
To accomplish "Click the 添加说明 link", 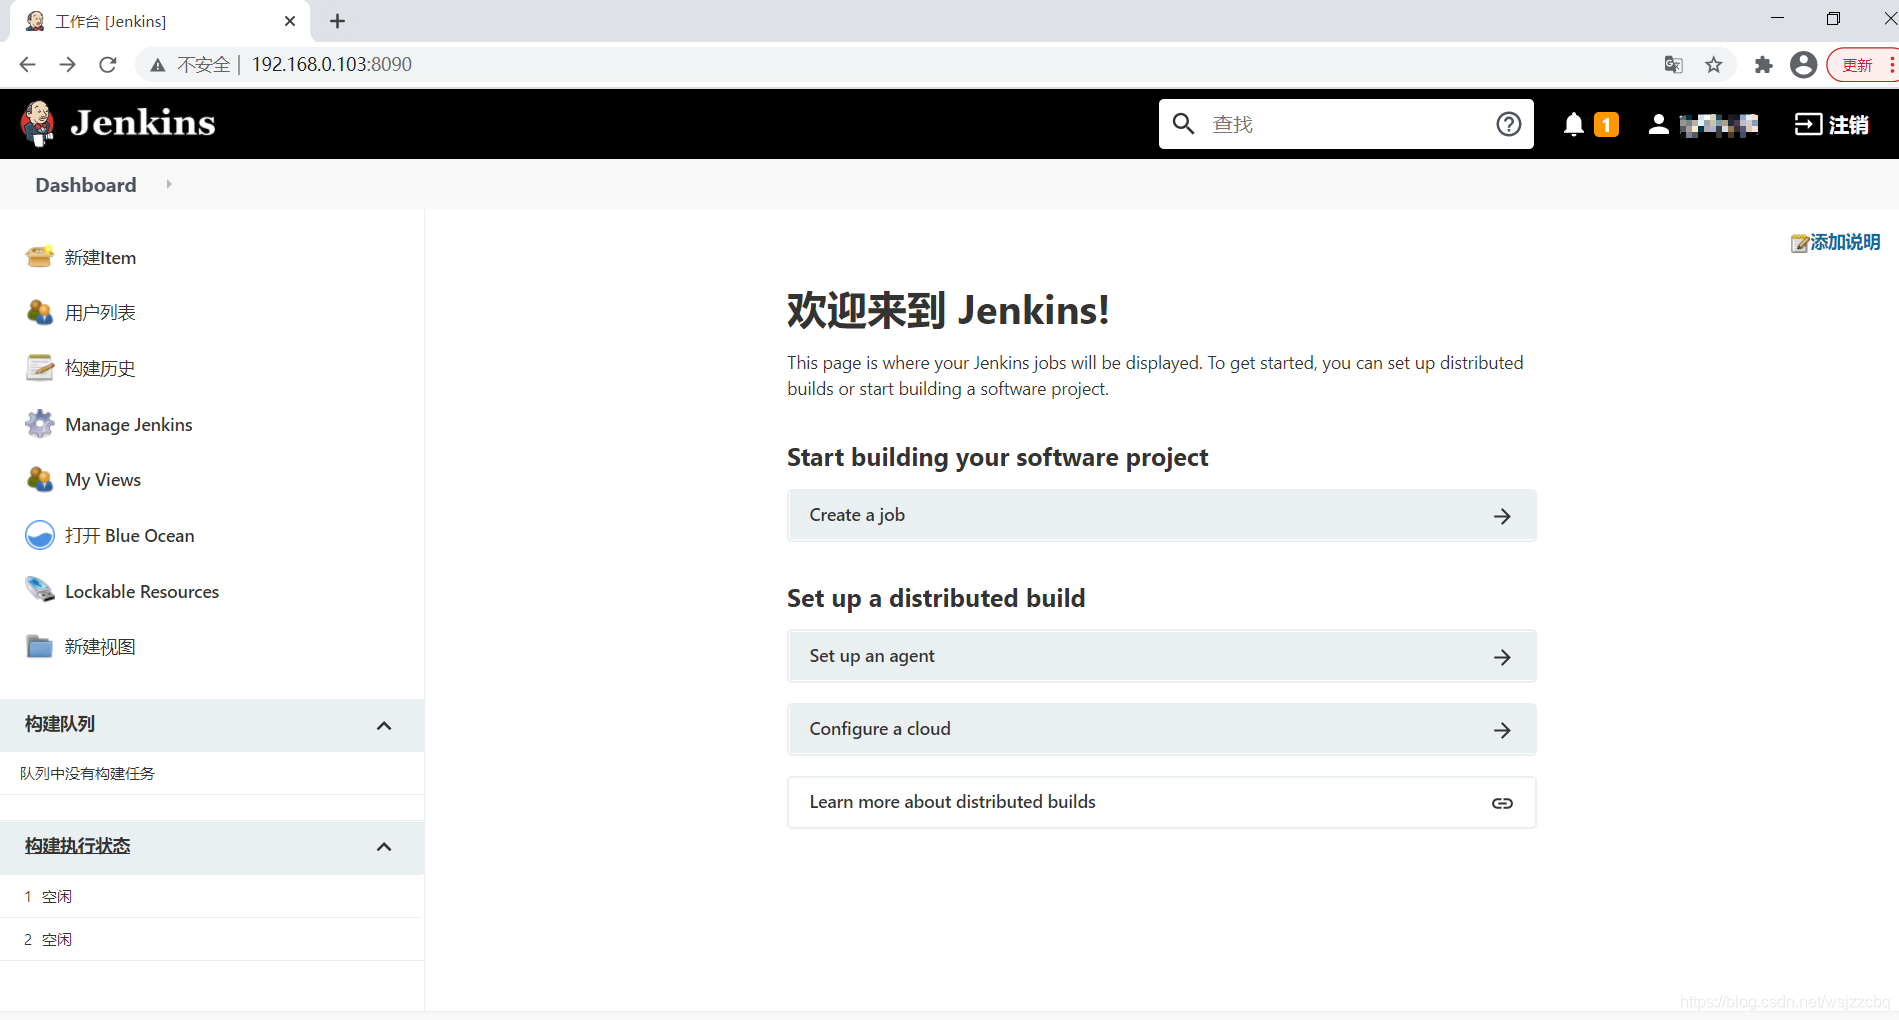I will point(1845,242).
